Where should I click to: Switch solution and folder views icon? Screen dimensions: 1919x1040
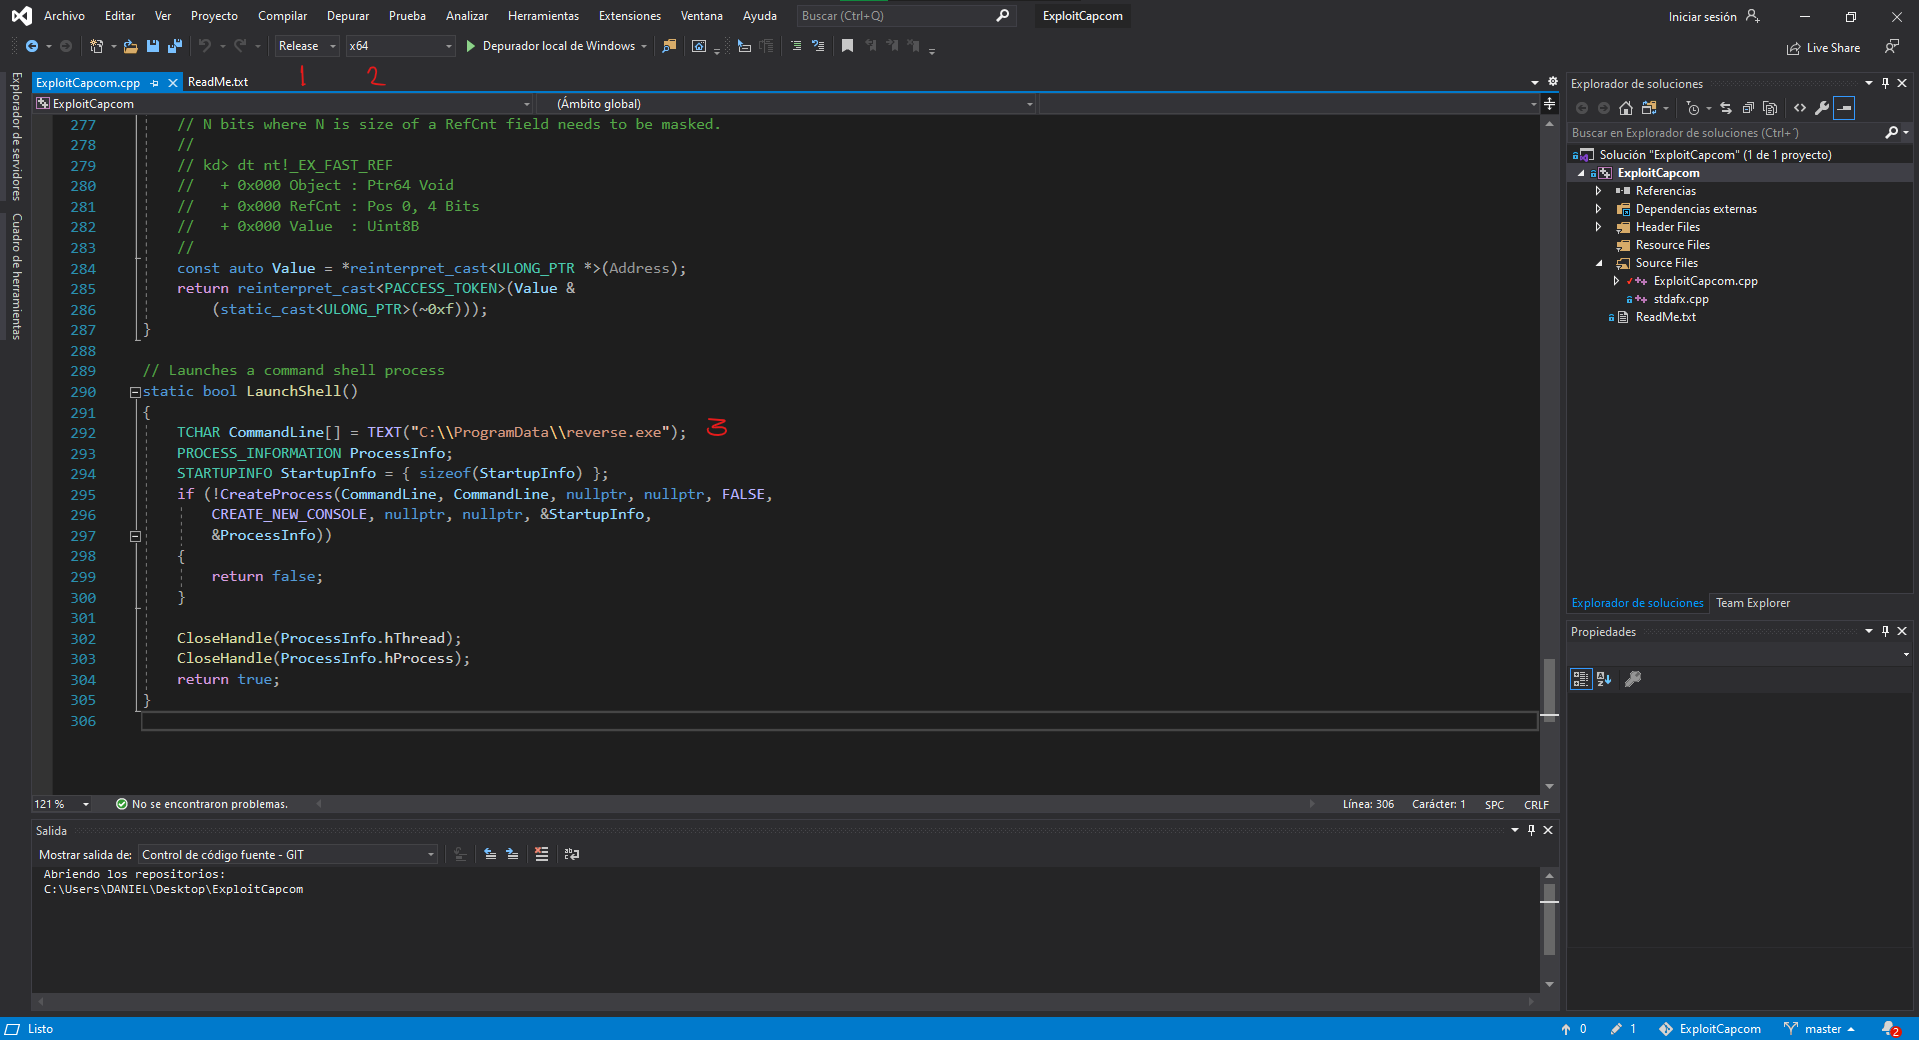(1649, 108)
